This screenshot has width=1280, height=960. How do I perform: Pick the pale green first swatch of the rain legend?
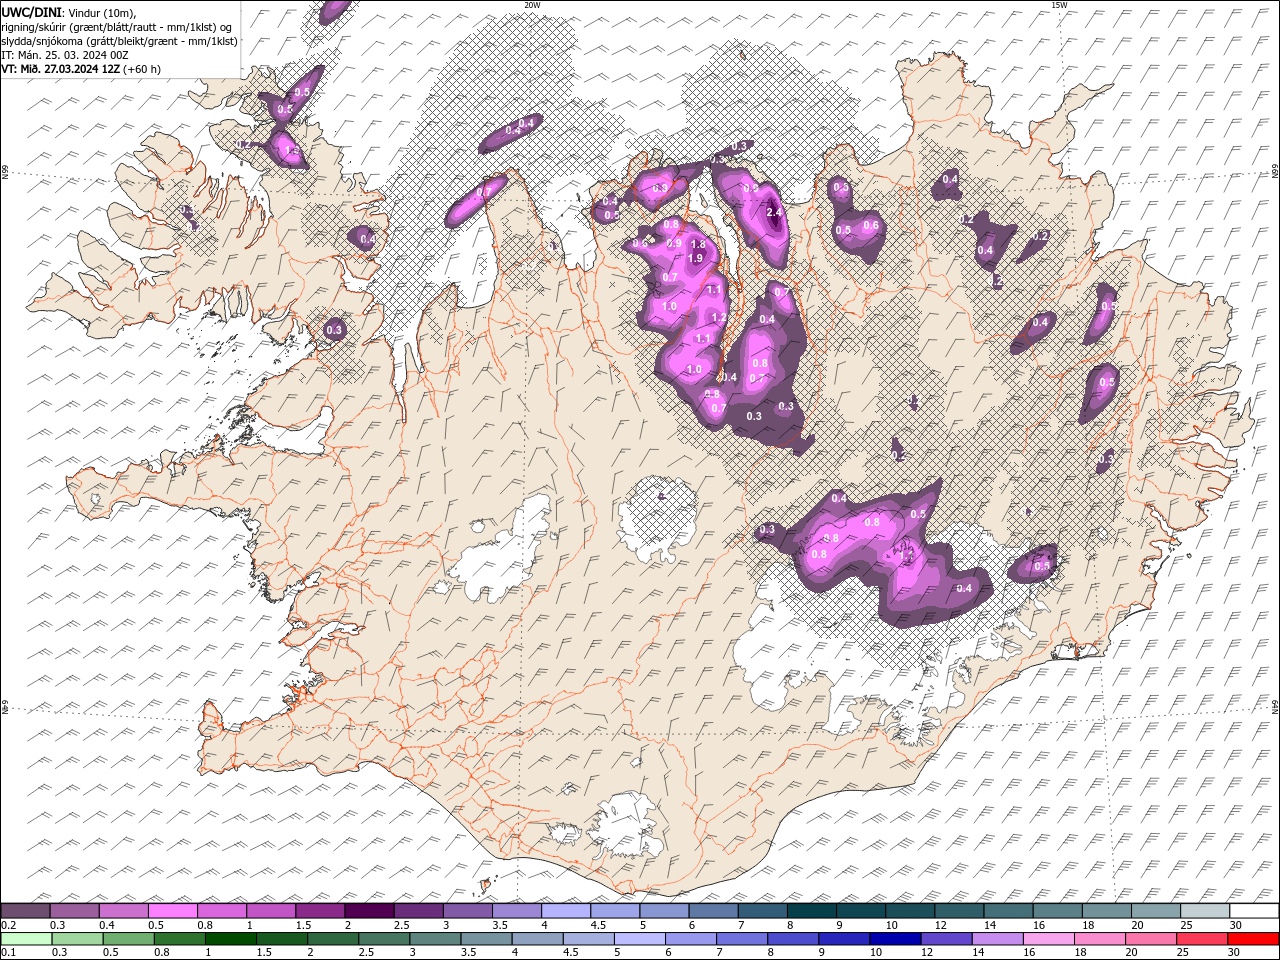click(26, 939)
